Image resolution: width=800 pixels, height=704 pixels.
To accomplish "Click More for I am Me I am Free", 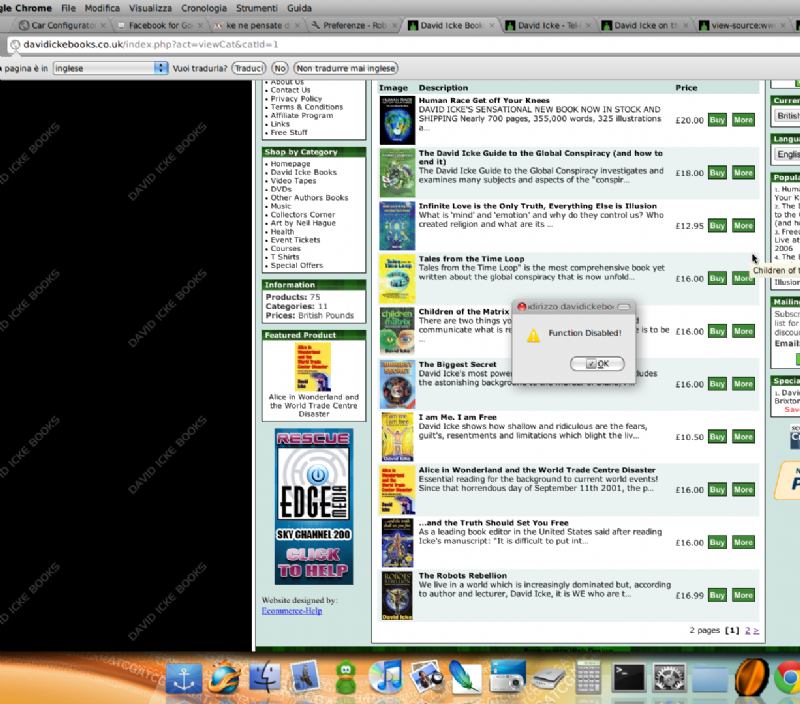I will 743,437.
